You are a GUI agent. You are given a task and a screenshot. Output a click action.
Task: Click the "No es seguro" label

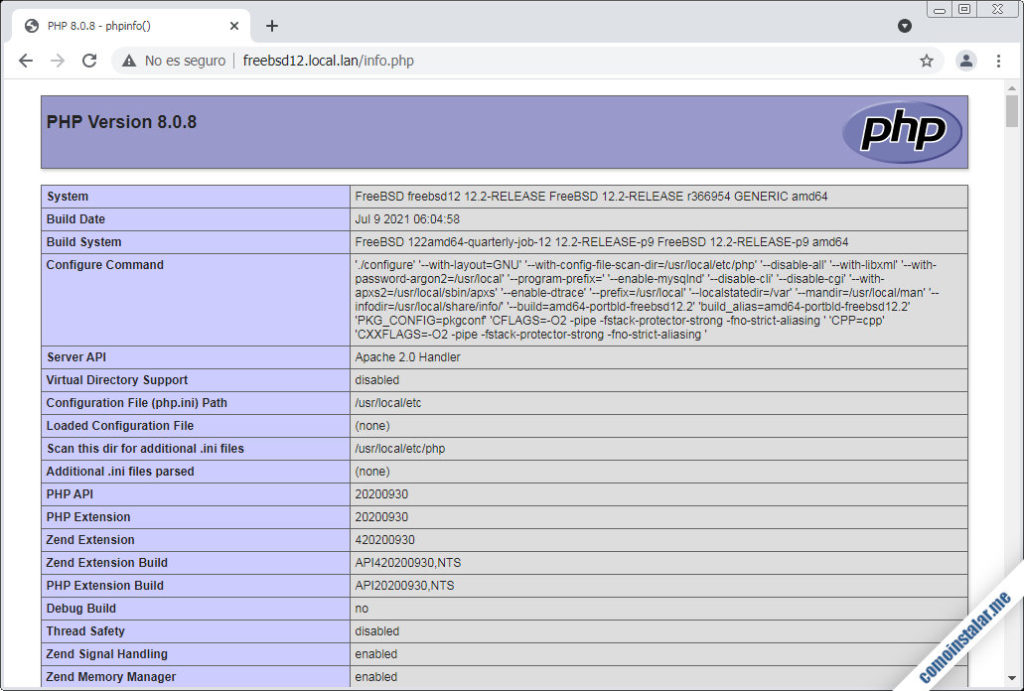click(x=186, y=60)
